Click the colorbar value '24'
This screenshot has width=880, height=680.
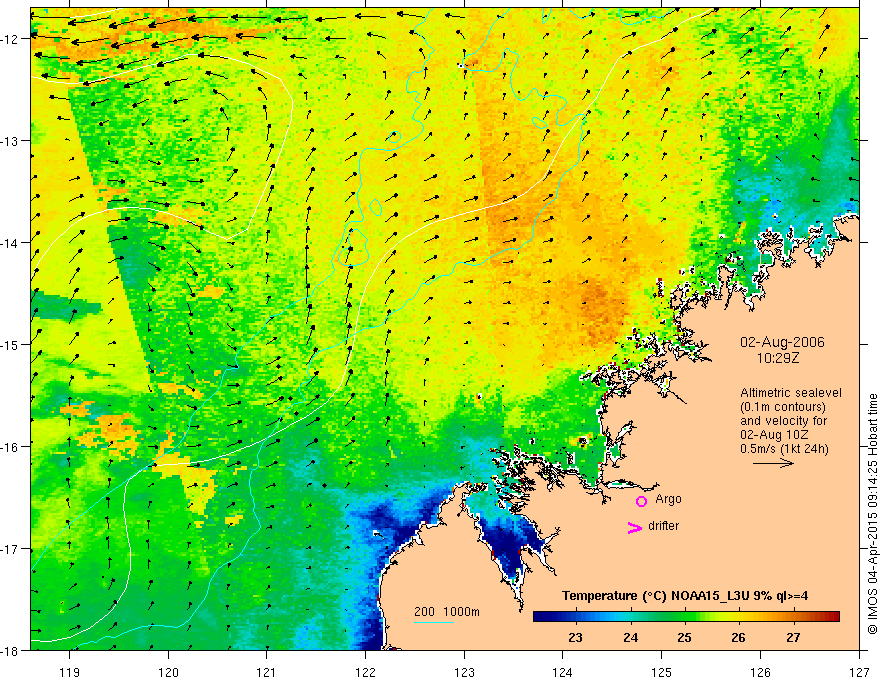pos(630,638)
